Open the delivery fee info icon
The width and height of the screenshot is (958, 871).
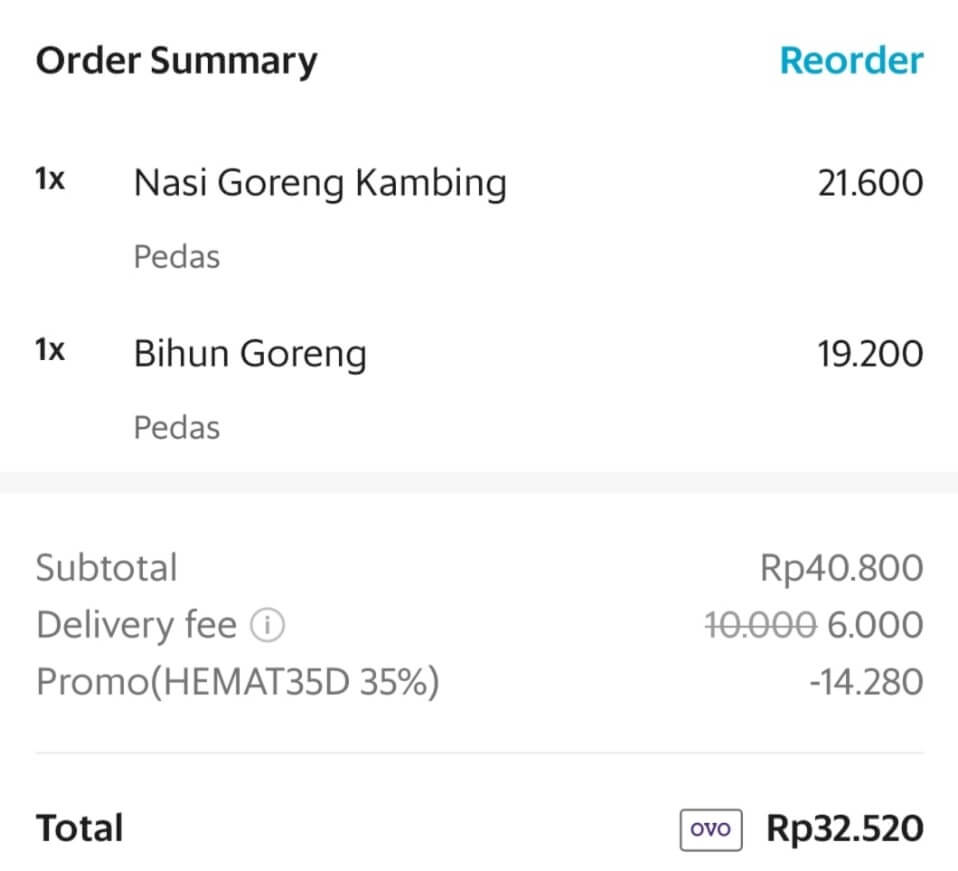(x=267, y=625)
